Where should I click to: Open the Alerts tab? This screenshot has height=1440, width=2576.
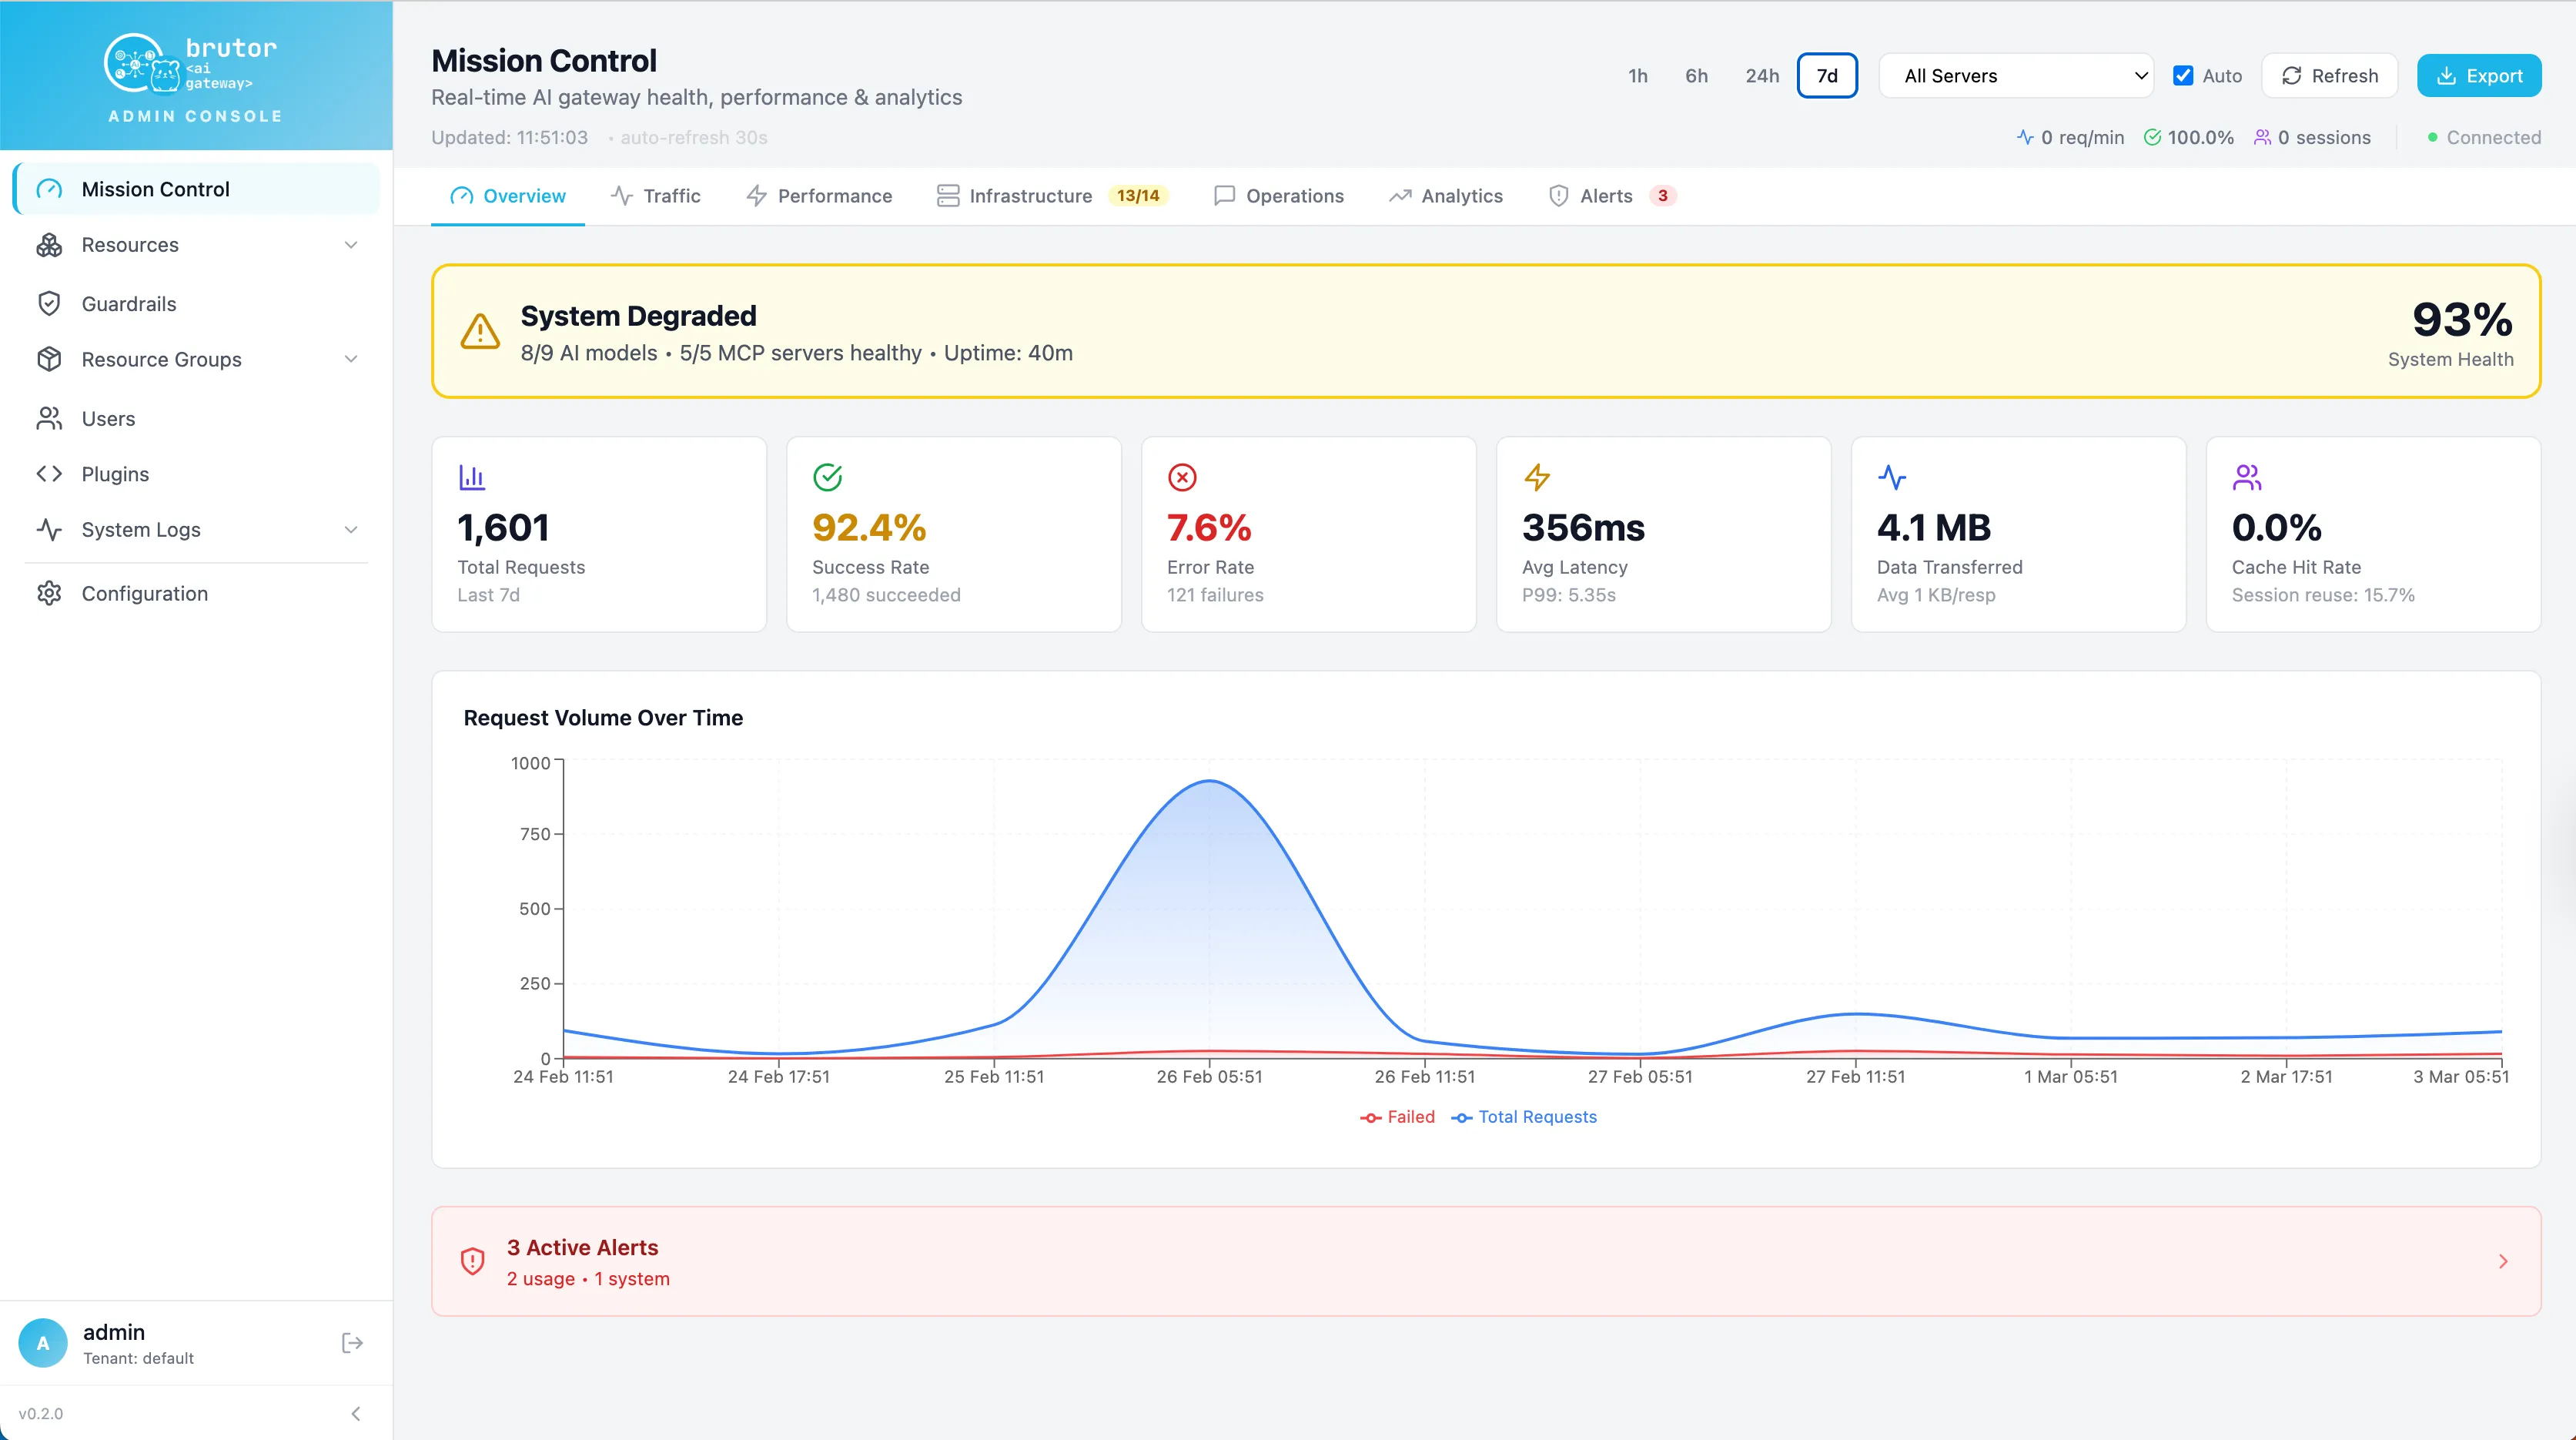click(x=1611, y=196)
